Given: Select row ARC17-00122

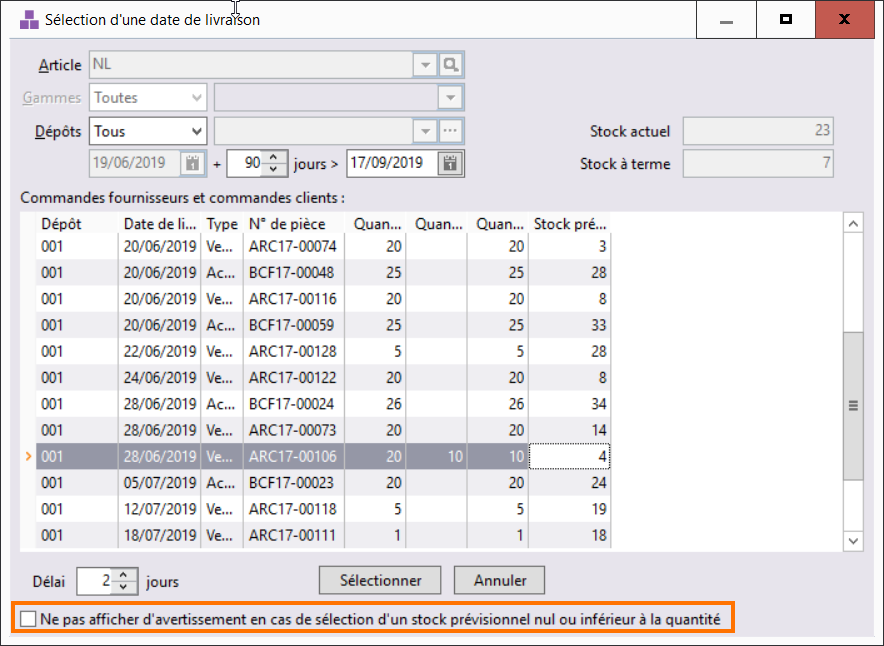Looking at the screenshot, I should coord(323,378).
